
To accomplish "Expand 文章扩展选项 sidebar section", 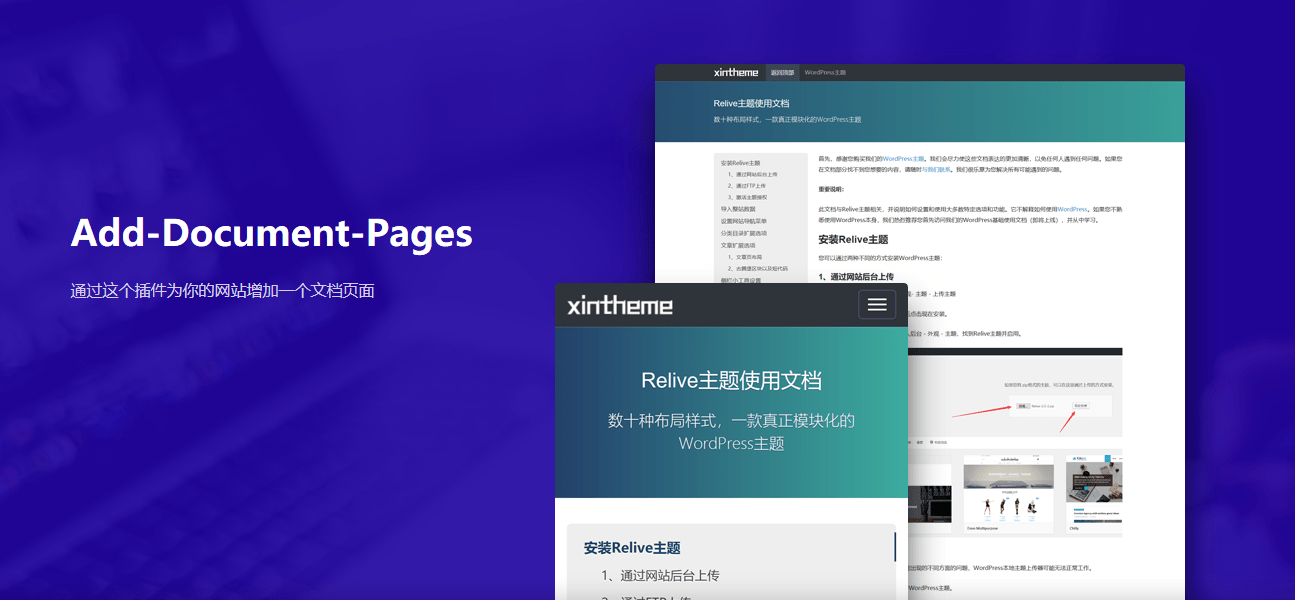I will [740, 245].
